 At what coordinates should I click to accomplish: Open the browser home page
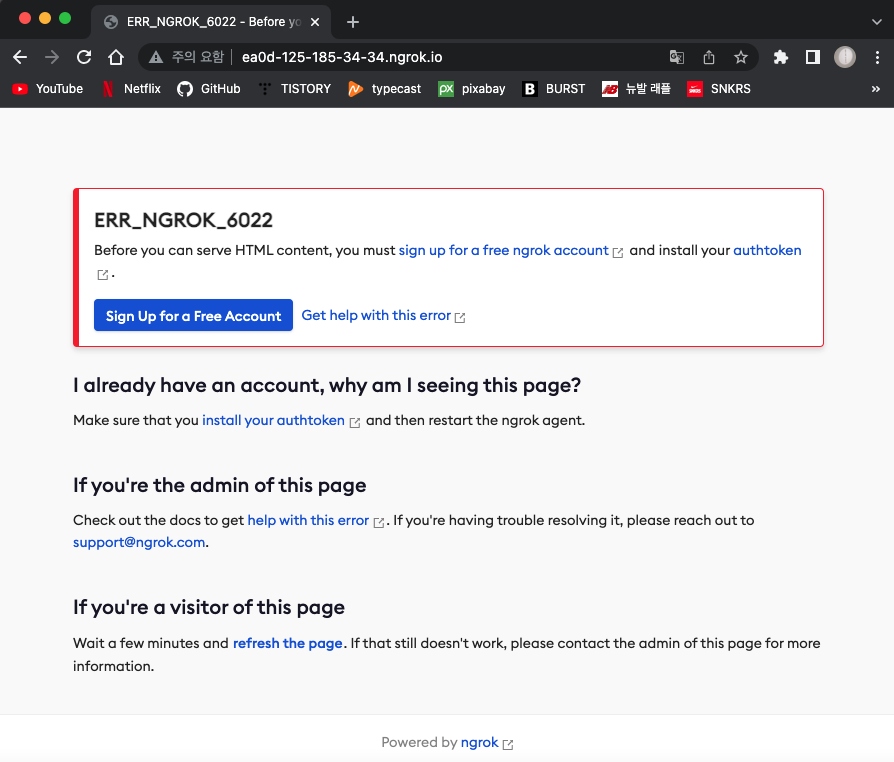(116, 57)
